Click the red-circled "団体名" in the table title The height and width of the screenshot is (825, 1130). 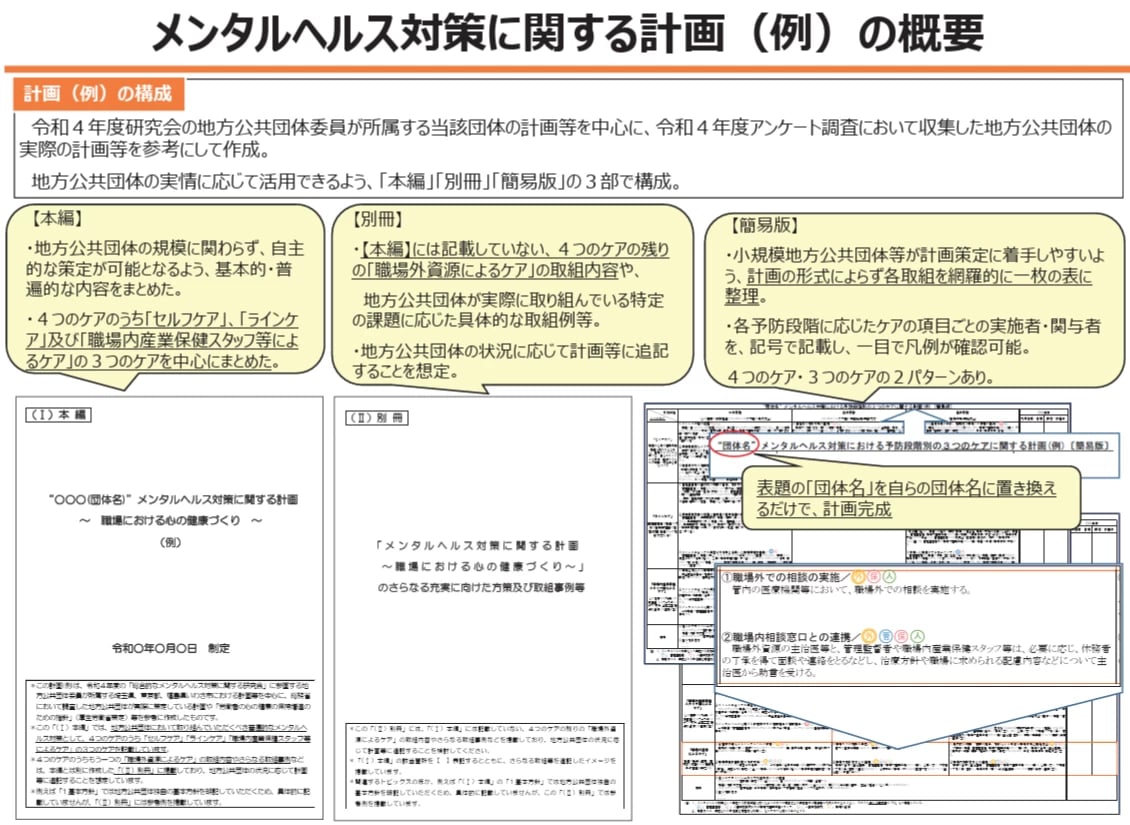[x=734, y=442]
